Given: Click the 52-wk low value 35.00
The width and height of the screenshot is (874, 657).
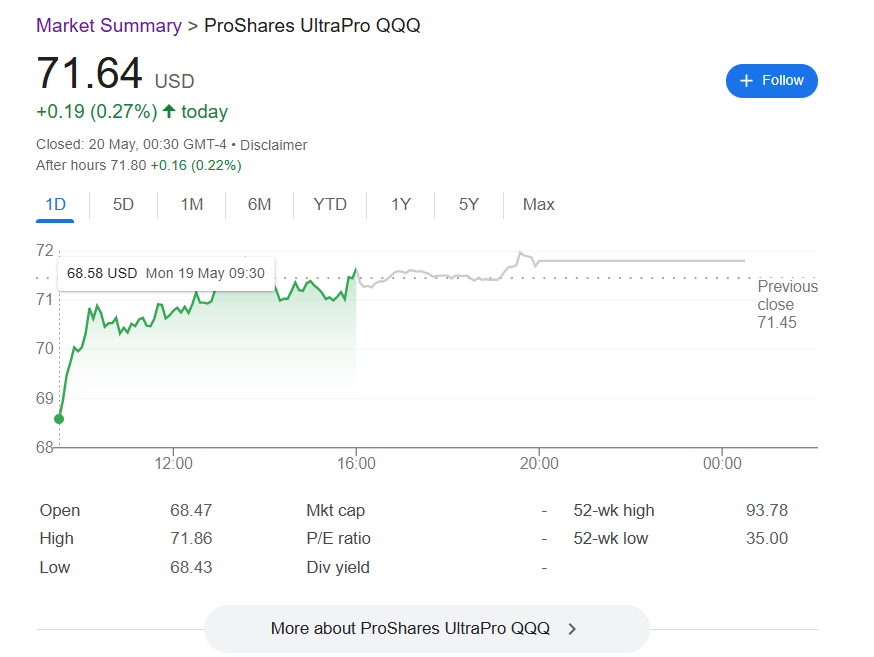Looking at the screenshot, I should (x=767, y=538).
